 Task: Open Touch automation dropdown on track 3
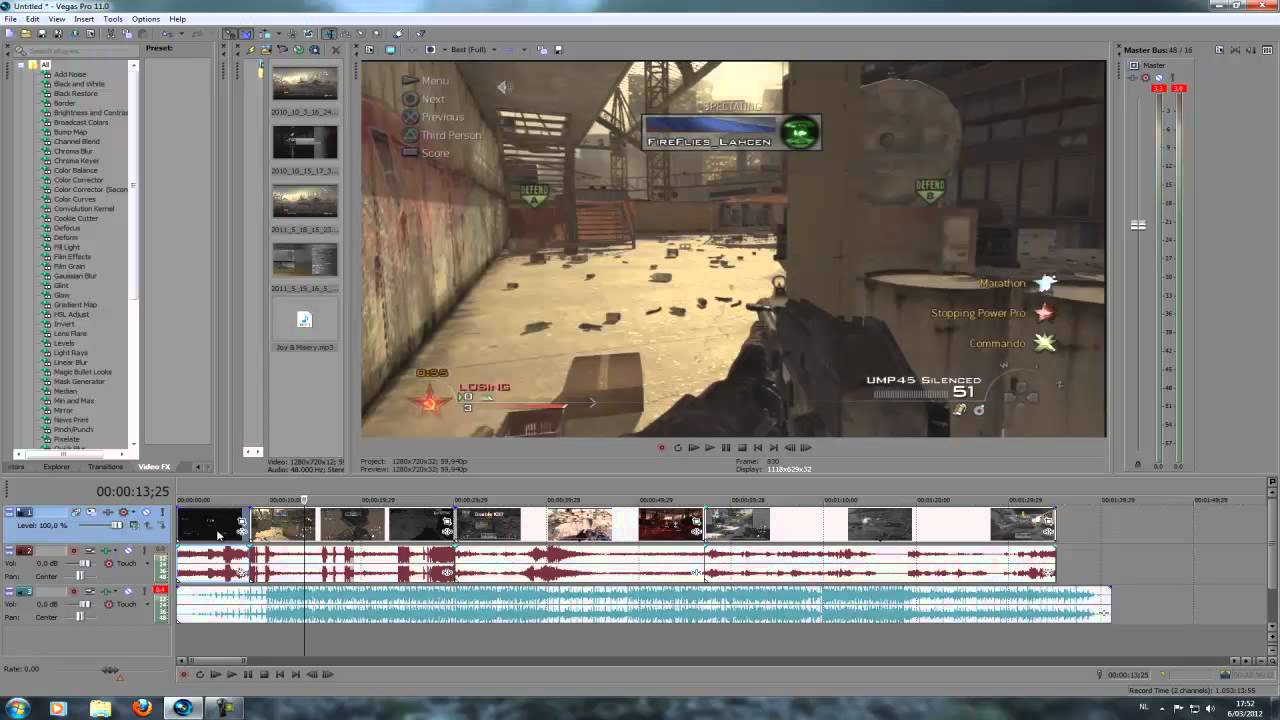point(147,604)
